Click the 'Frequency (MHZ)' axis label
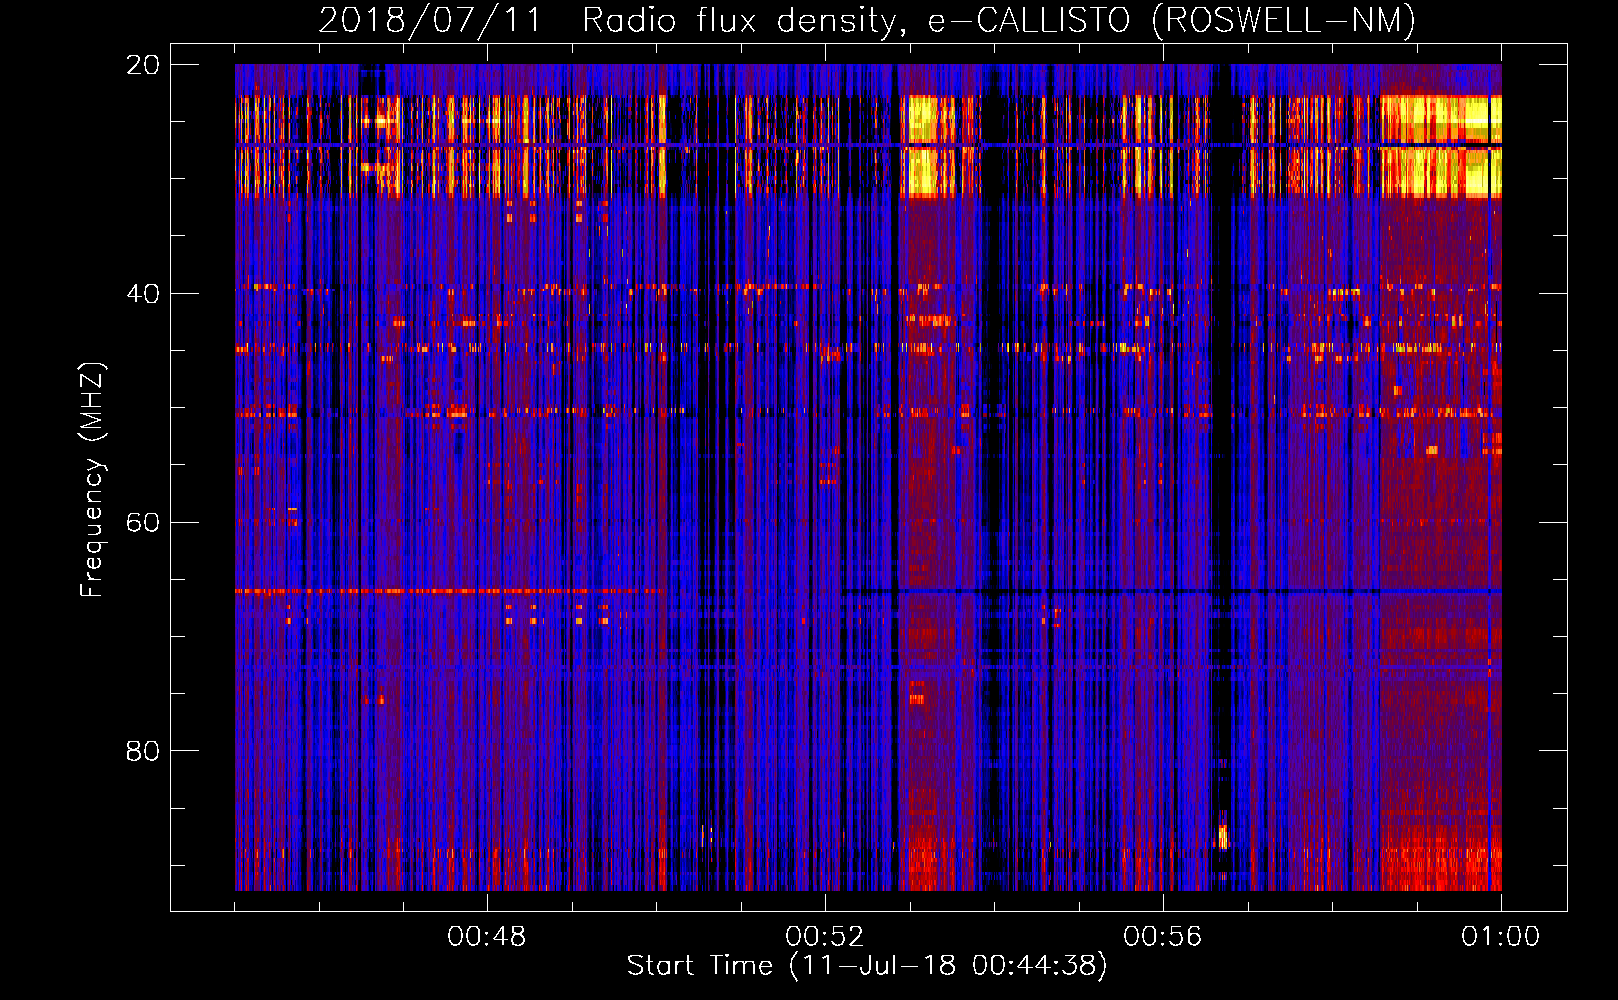Screen dimensions: 1618x1000 (92, 480)
